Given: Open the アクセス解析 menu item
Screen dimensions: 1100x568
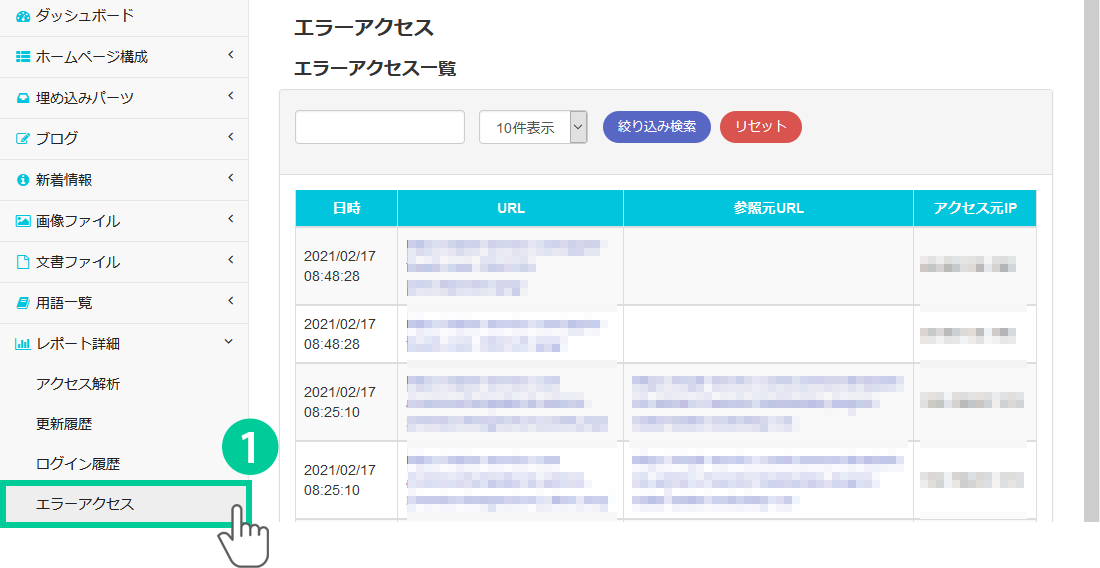Looking at the screenshot, I should (78, 384).
